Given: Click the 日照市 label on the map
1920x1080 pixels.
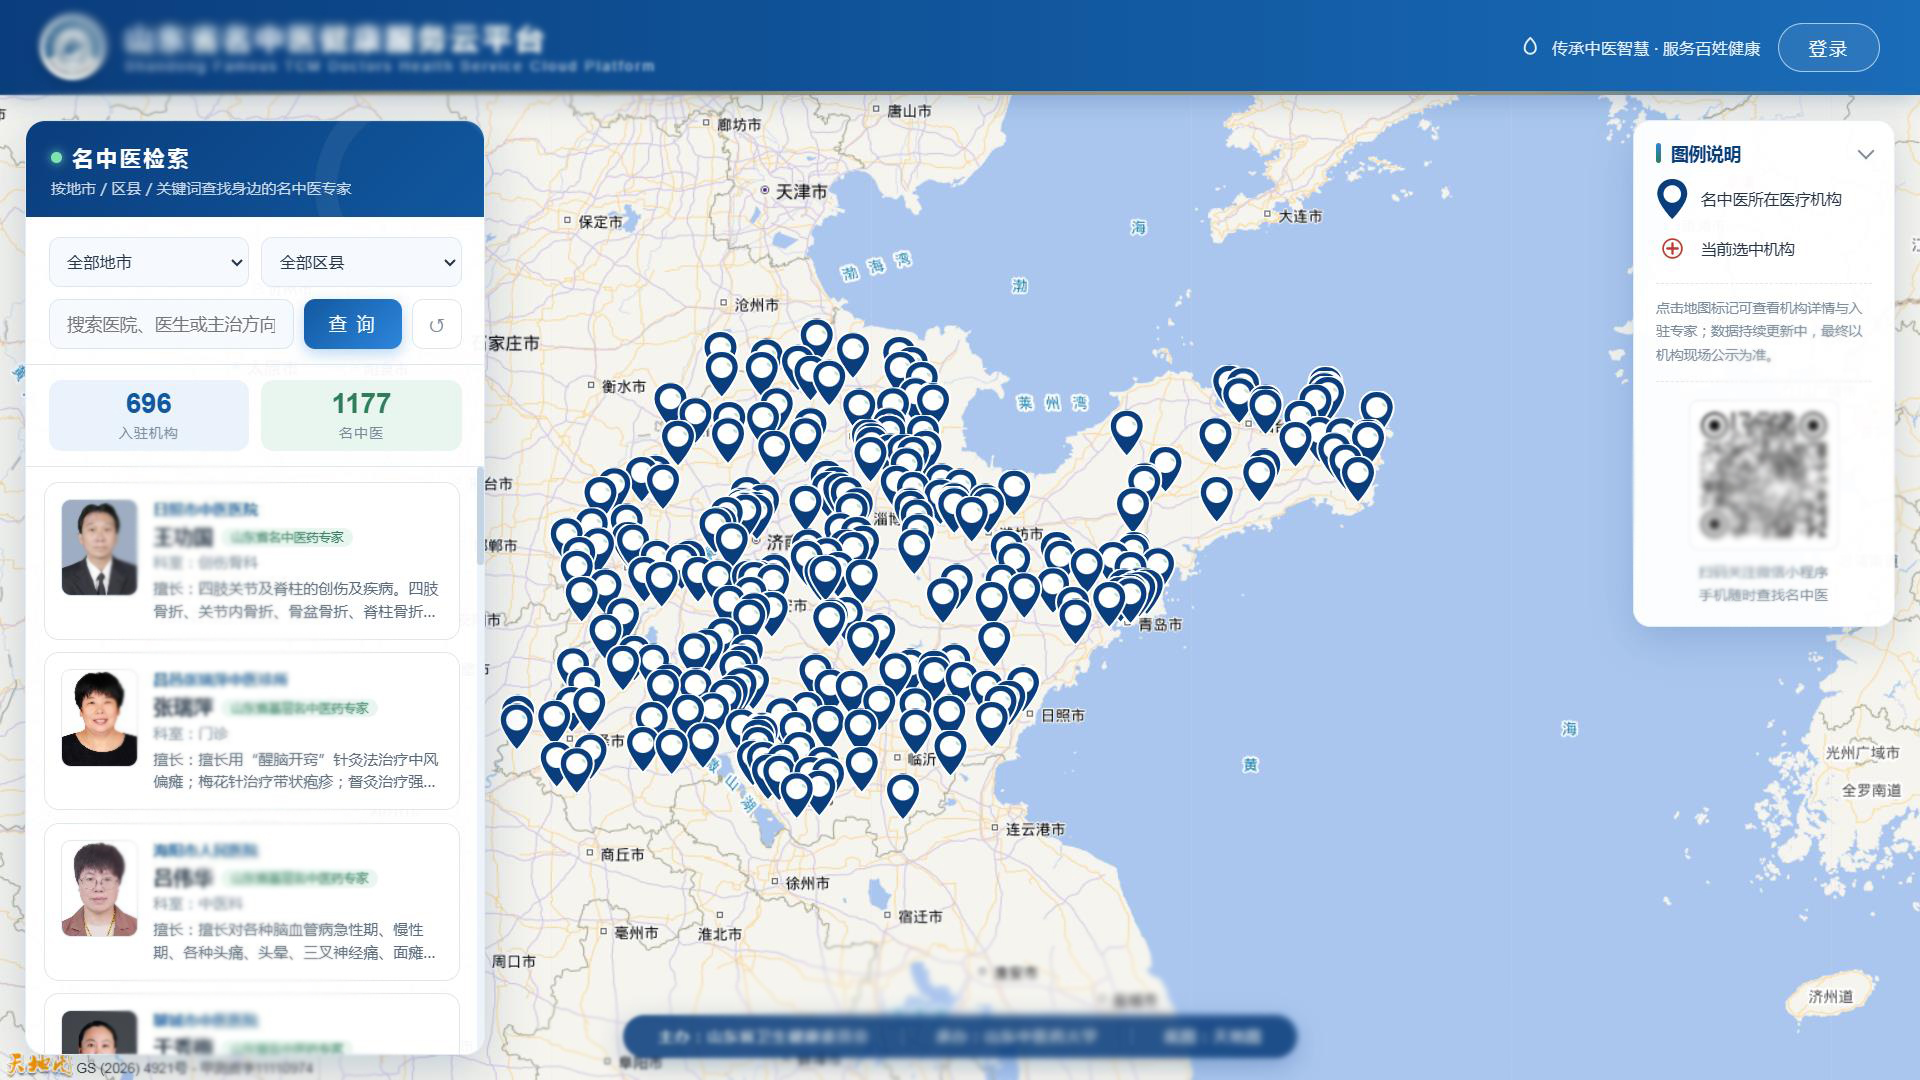Looking at the screenshot, I should [1062, 716].
